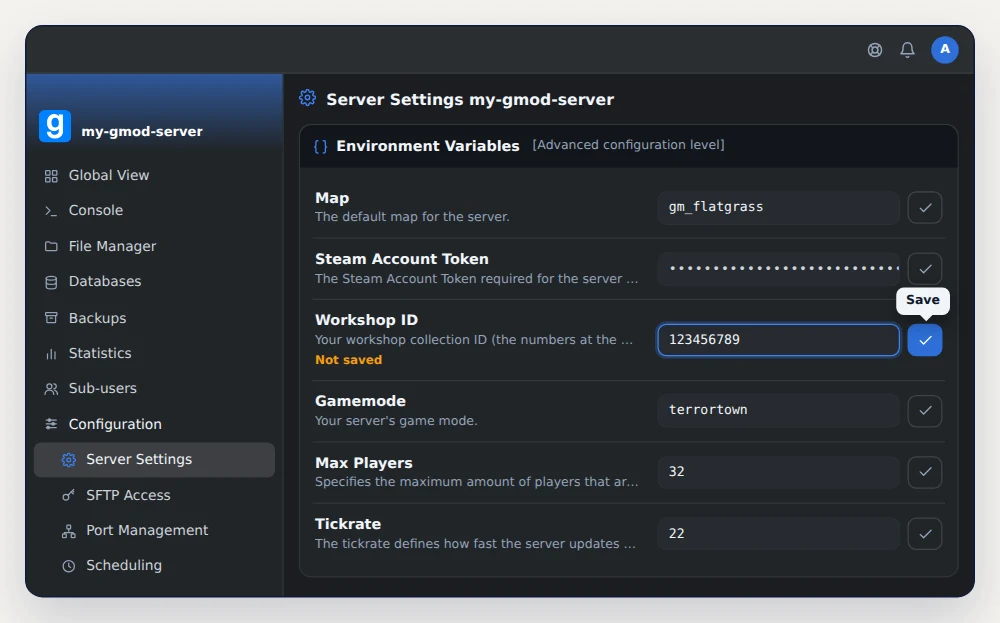Click '[Advanced configuration level]' label
Viewport: 1000px width, 623px height.
(x=628, y=145)
